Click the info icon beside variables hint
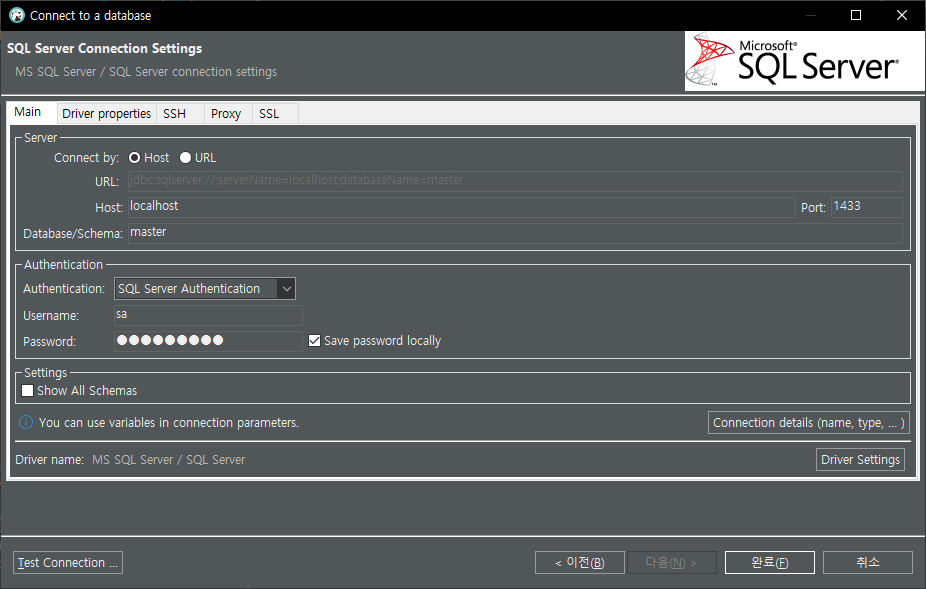The height and width of the screenshot is (589, 926). 26,422
